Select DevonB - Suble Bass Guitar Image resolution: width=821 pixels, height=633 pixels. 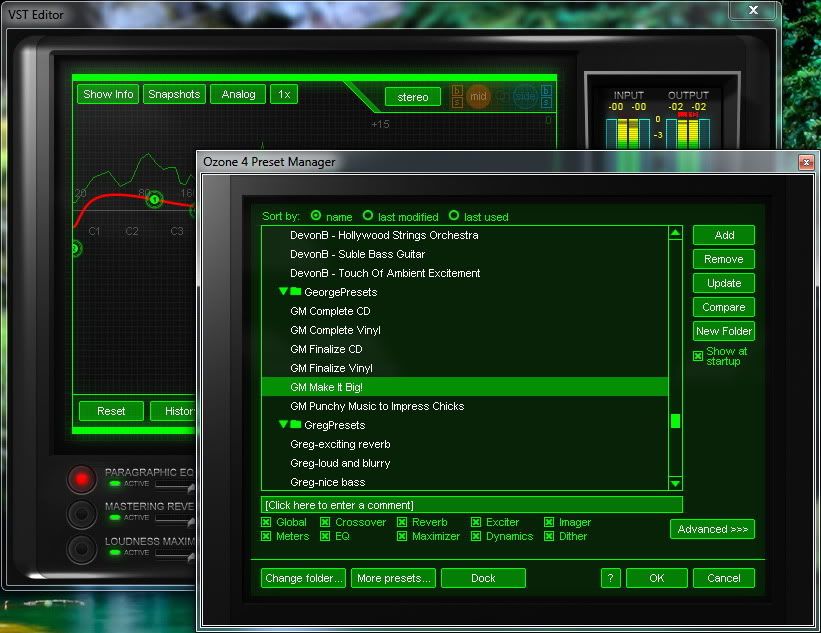click(465, 254)
